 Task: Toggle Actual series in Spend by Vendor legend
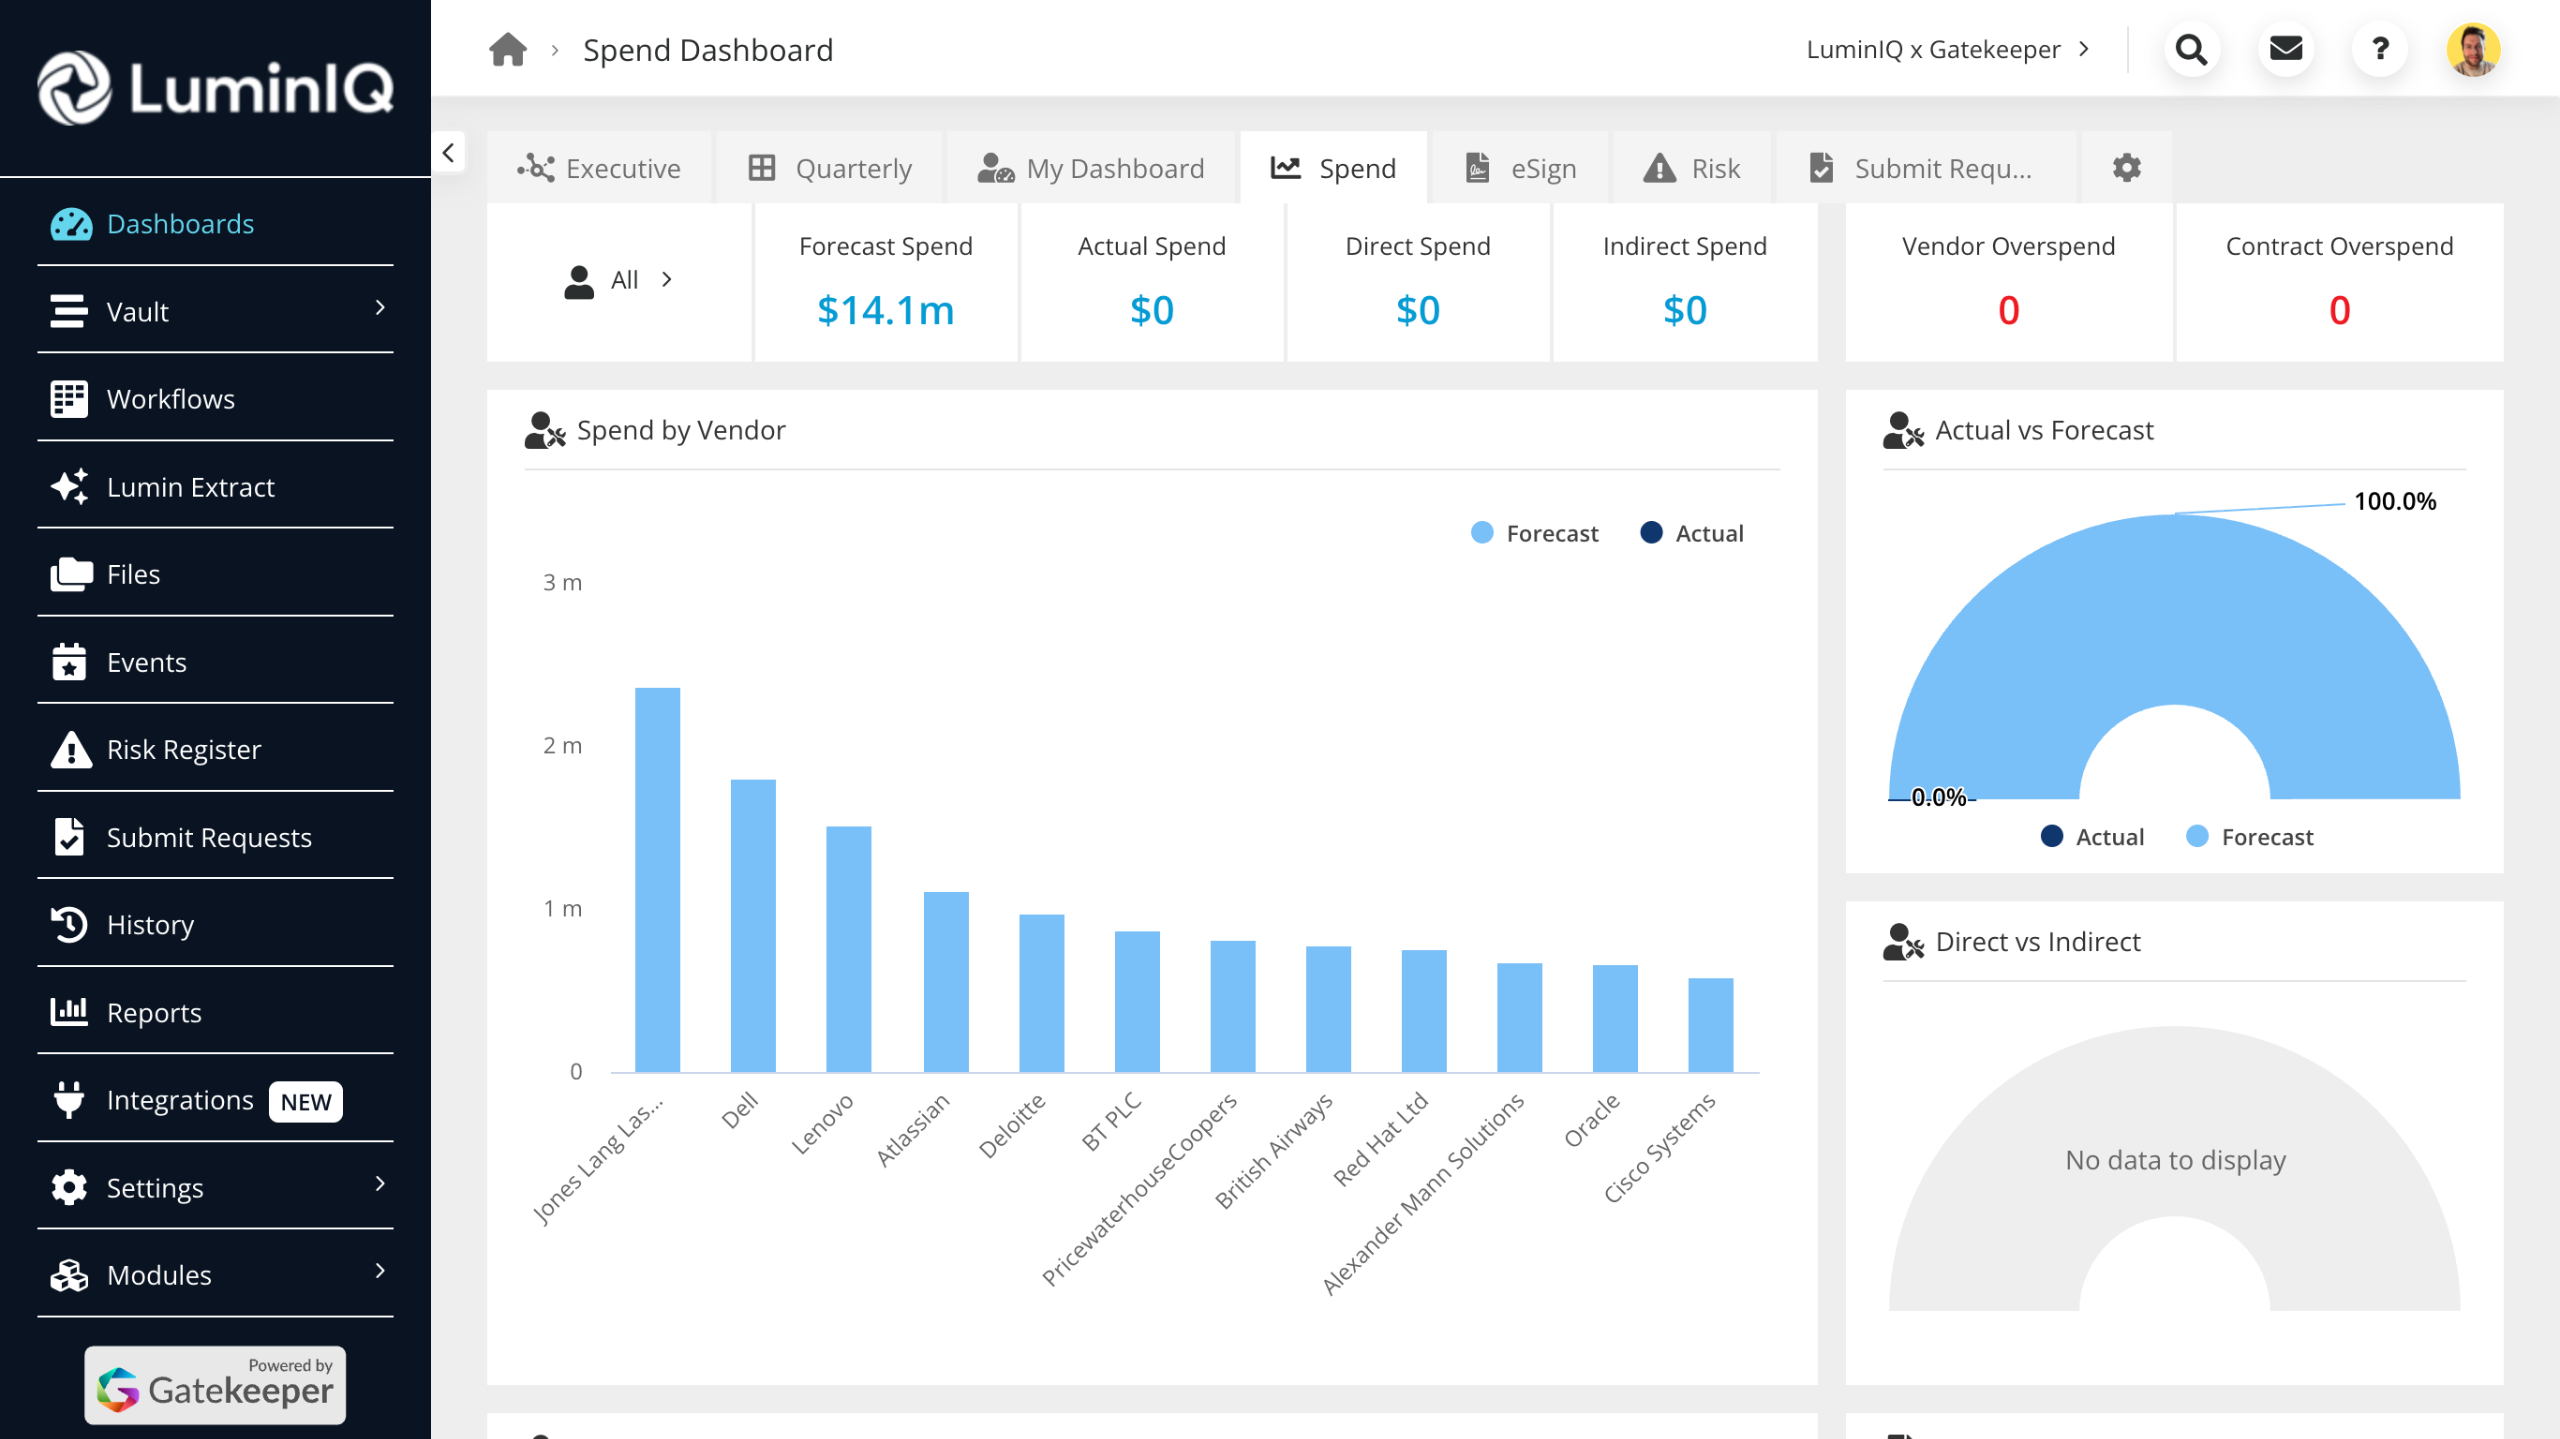click(x=1692, y=533)
